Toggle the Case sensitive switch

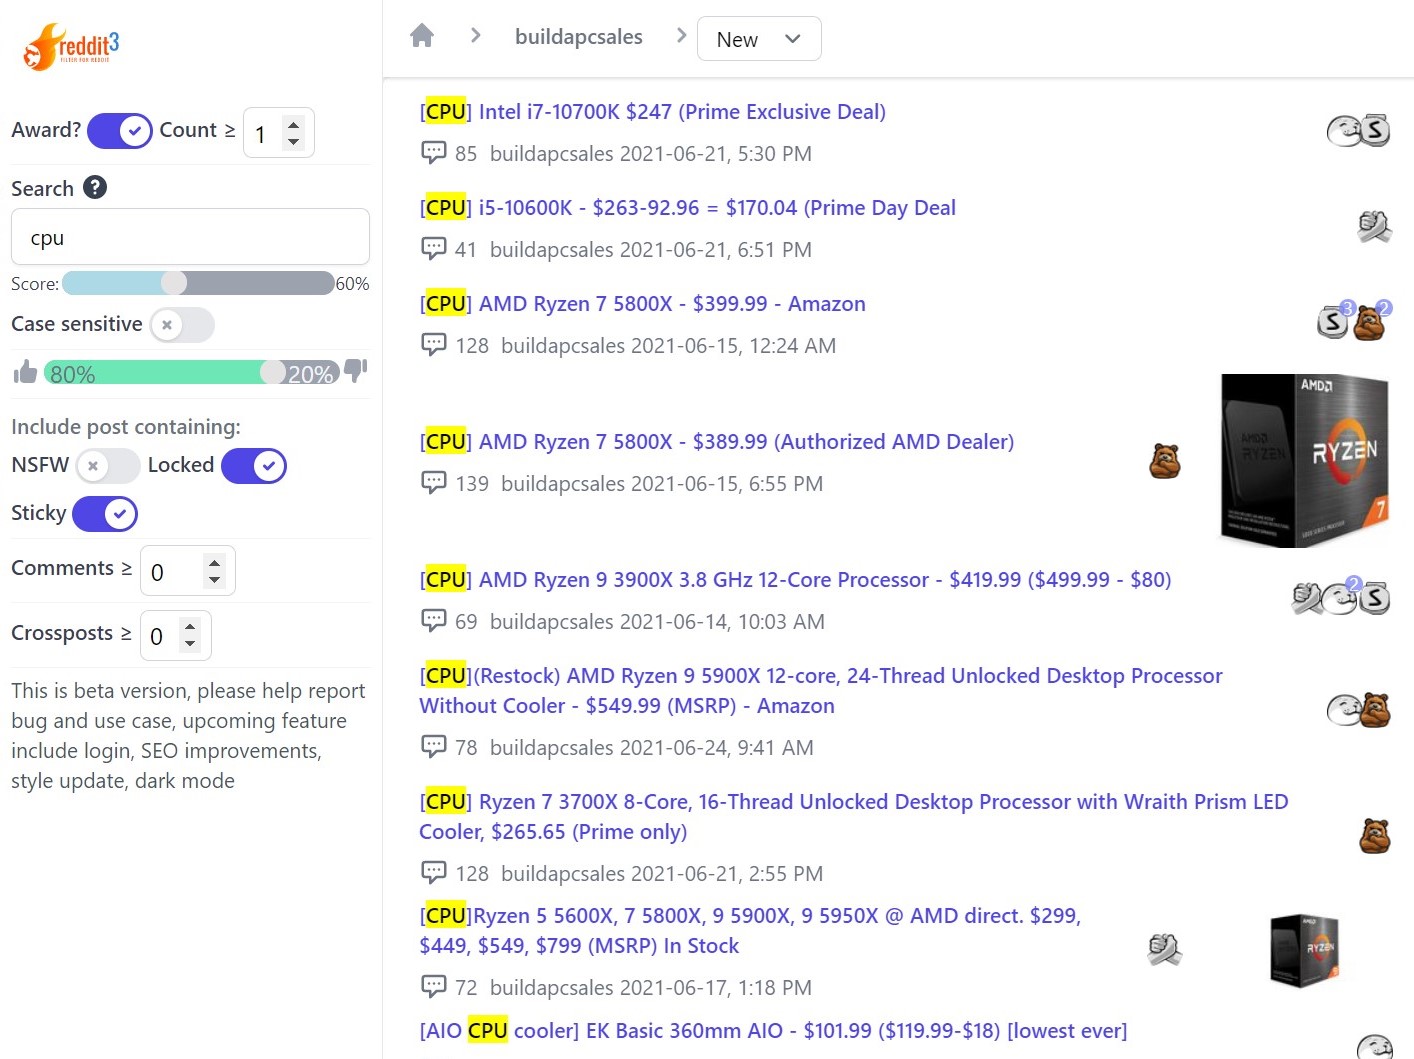click(x=182, y=325)
